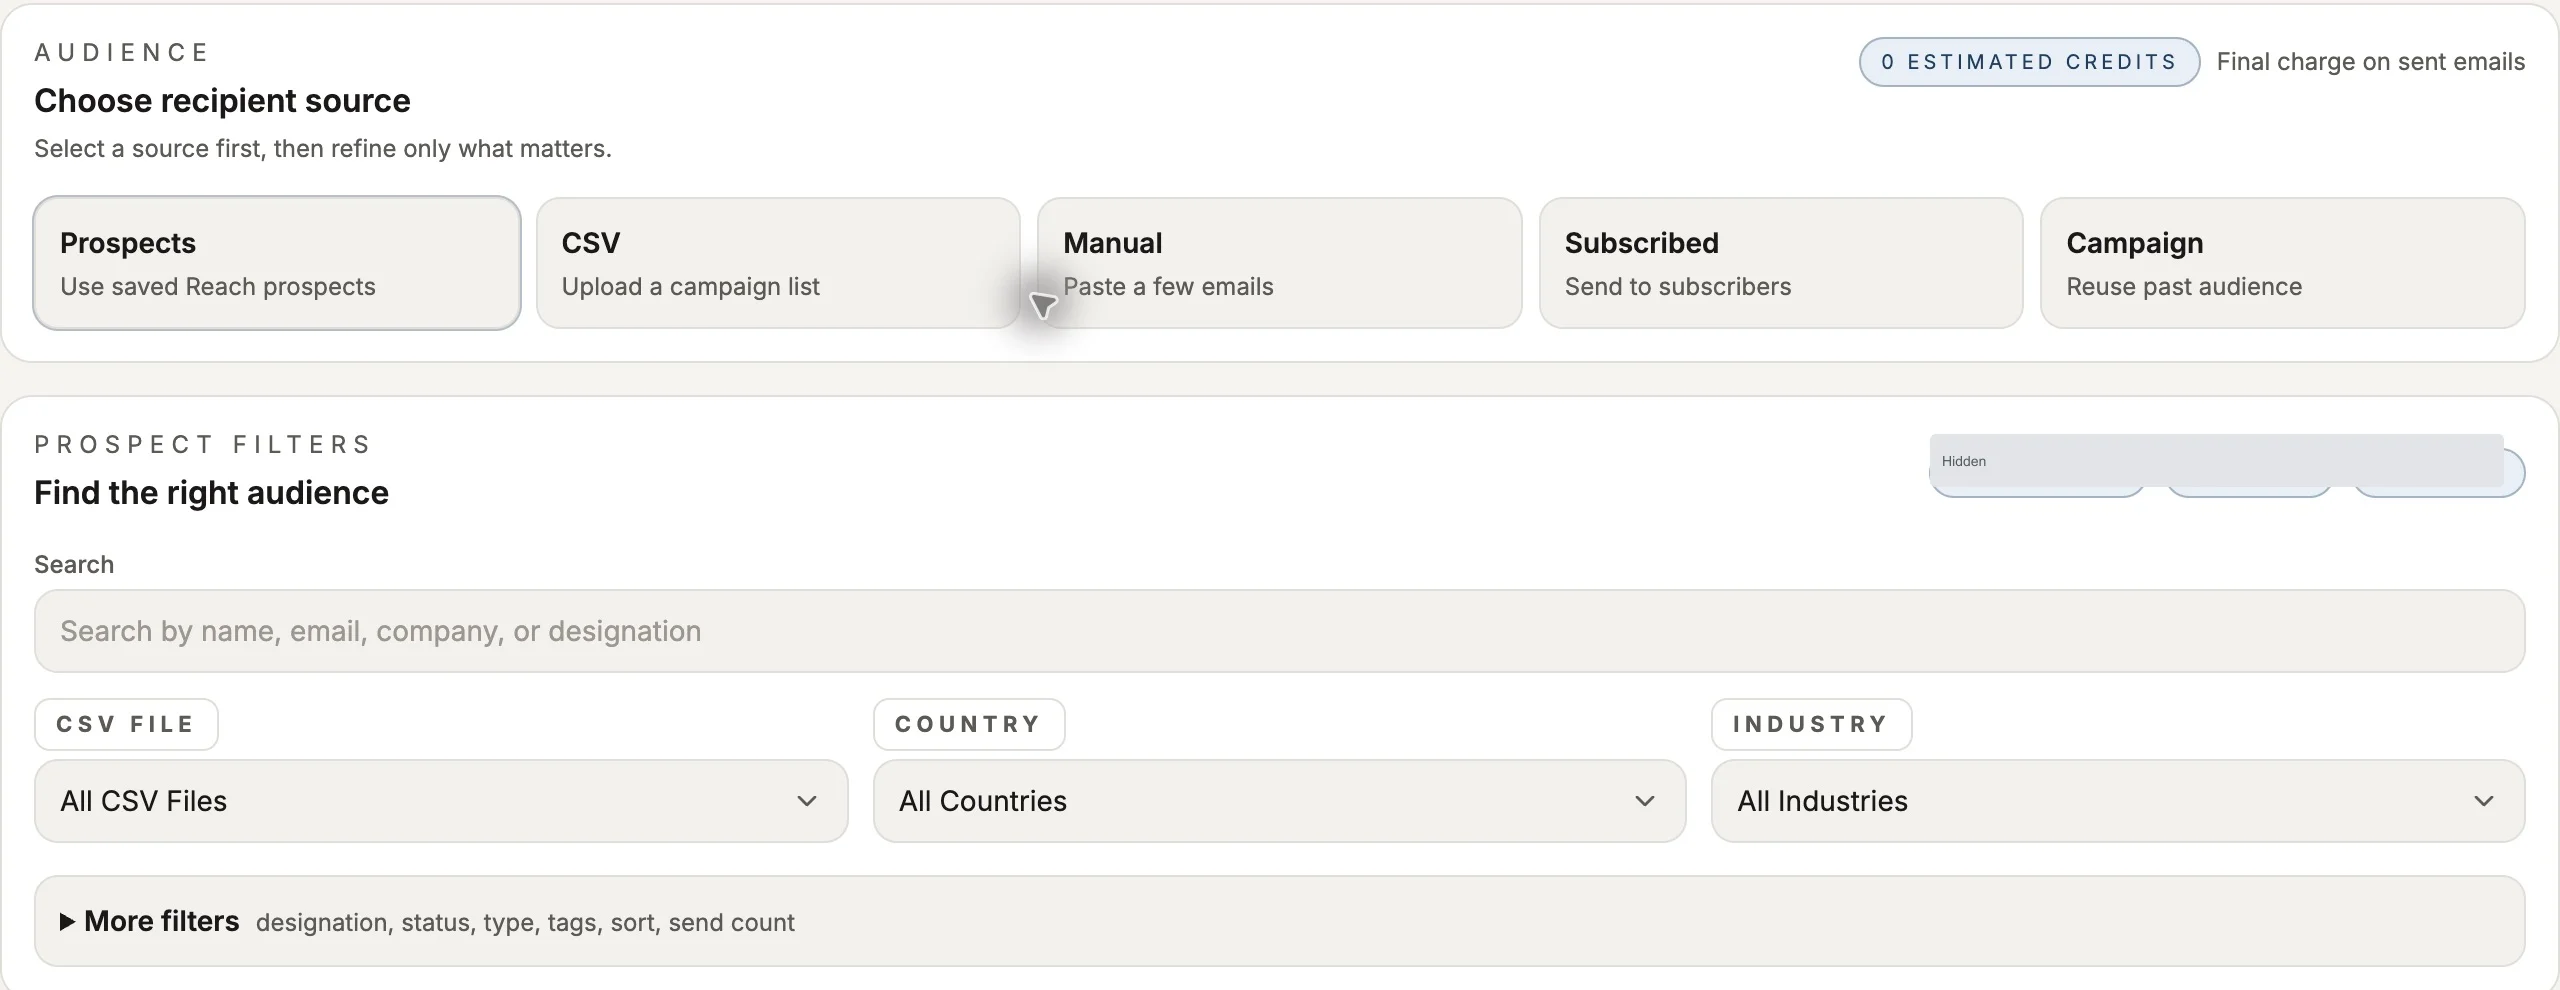Screen dimensions: 2560x990
Task: Open the All Countries dropdown
Action: pyautogui.click(x=1279, y=801)
